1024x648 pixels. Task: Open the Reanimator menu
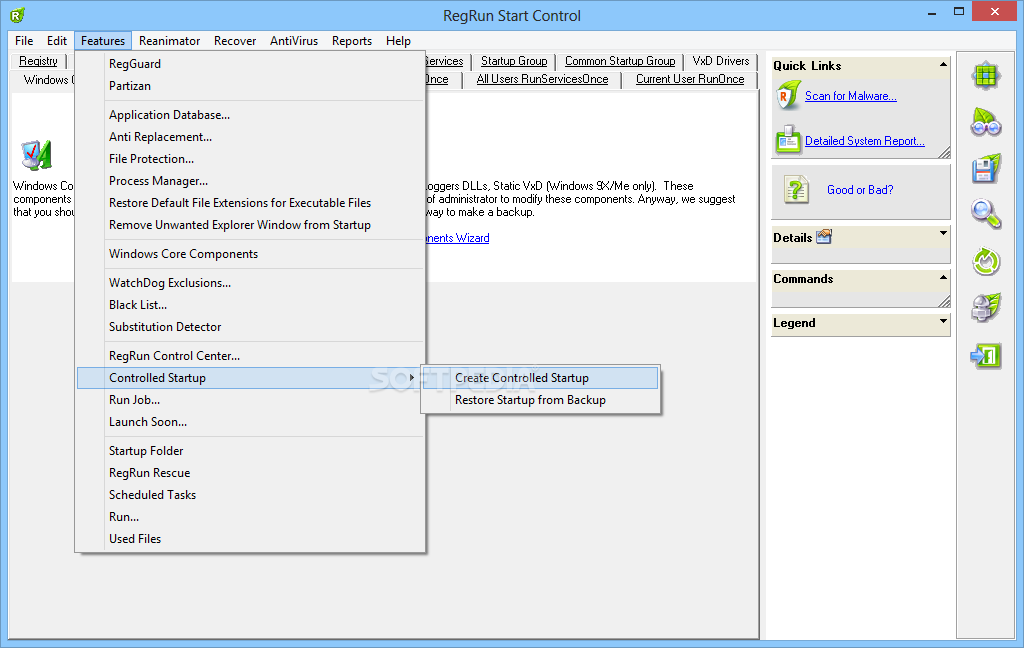point(169,40)
